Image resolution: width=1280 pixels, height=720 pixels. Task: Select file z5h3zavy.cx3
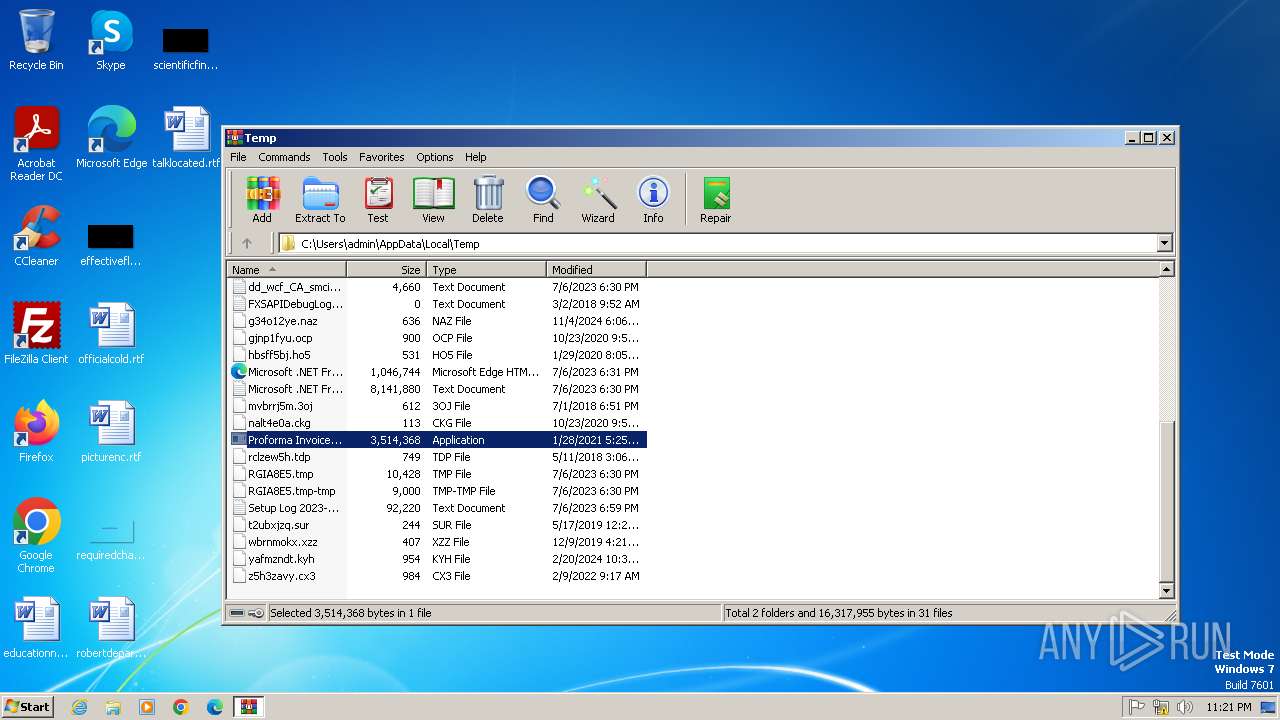pyautogui.click(x=438, y=576)
